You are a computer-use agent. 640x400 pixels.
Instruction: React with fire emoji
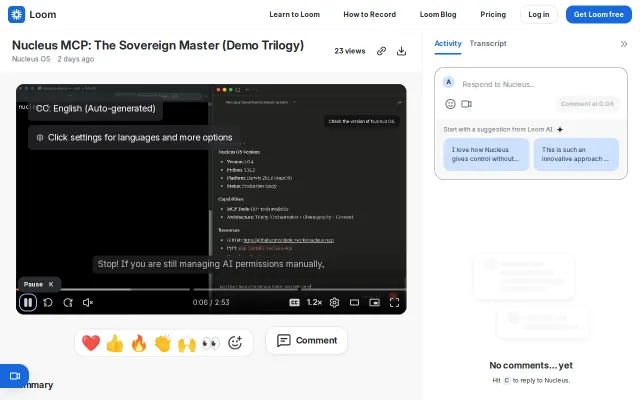pyautogui.click(x=139, y=343)
